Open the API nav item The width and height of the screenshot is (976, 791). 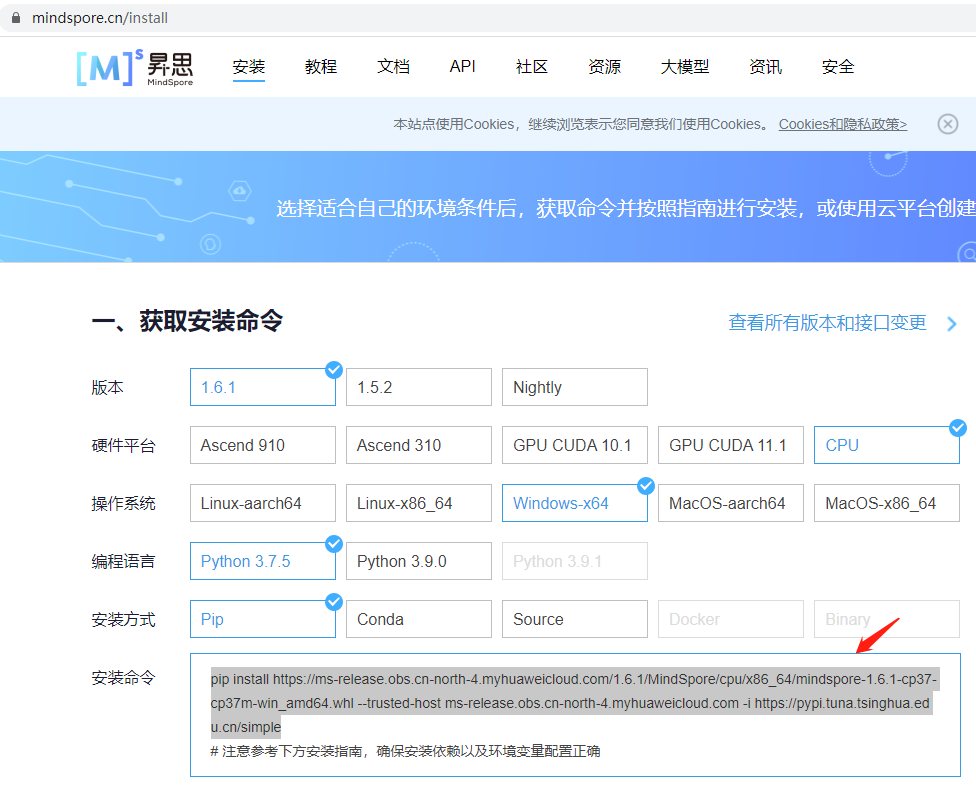pyautogui.click(x=462, y=67)
